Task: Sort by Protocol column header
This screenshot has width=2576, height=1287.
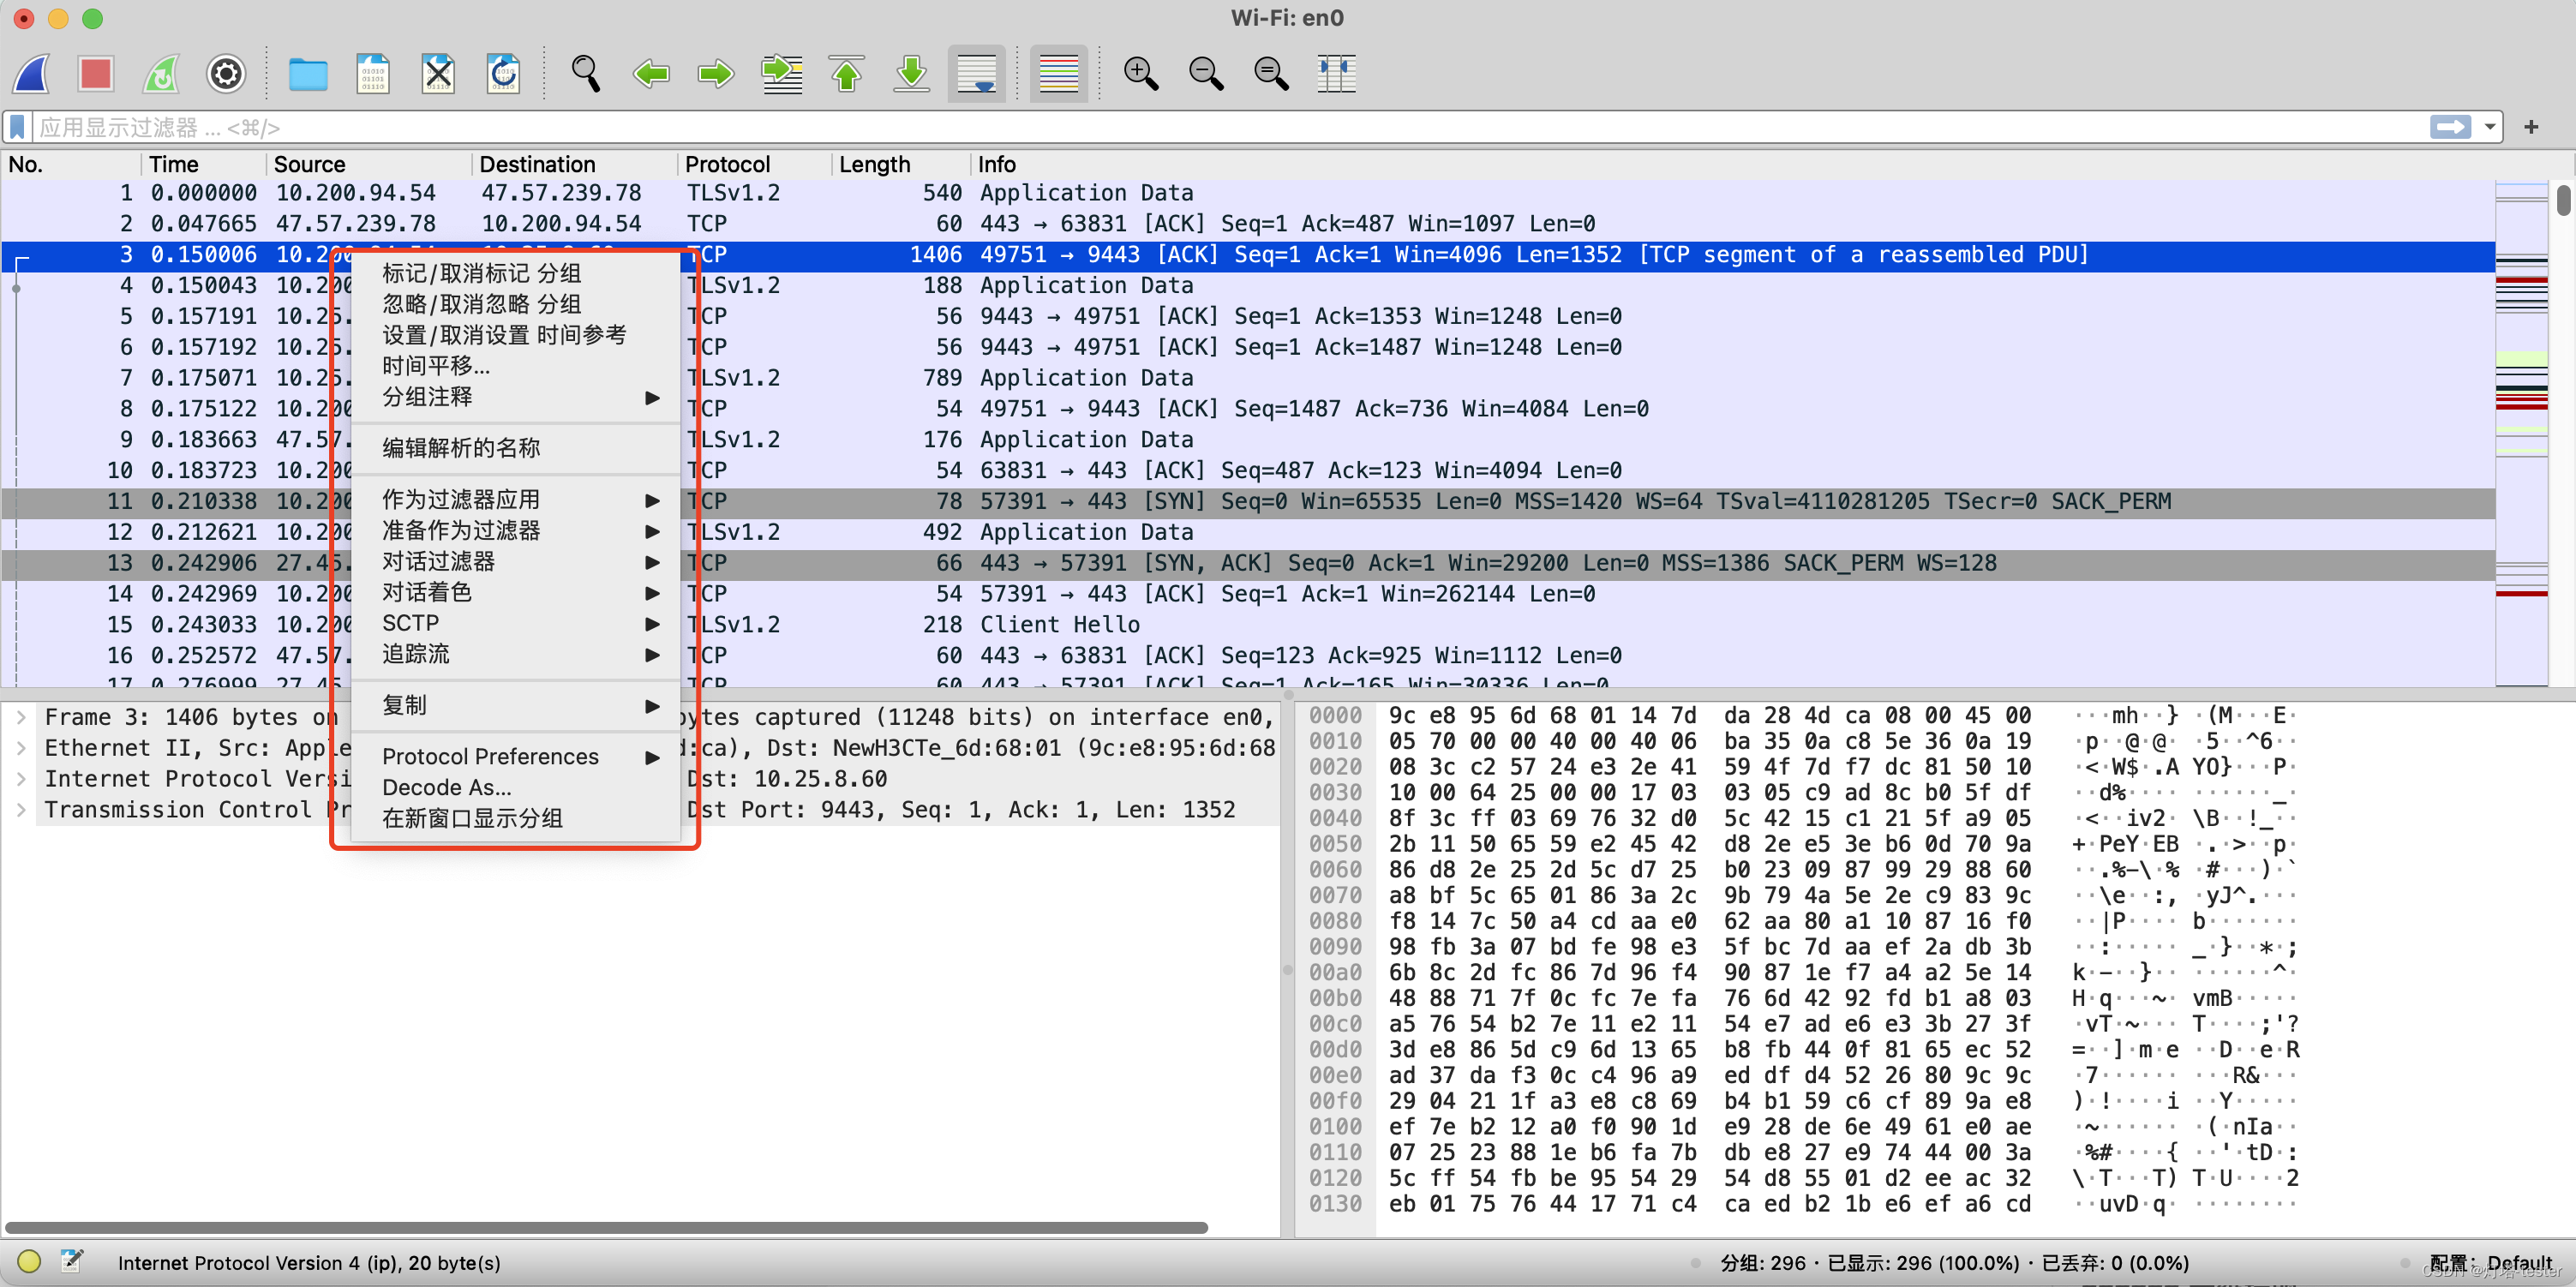Action: click(754, 164)
